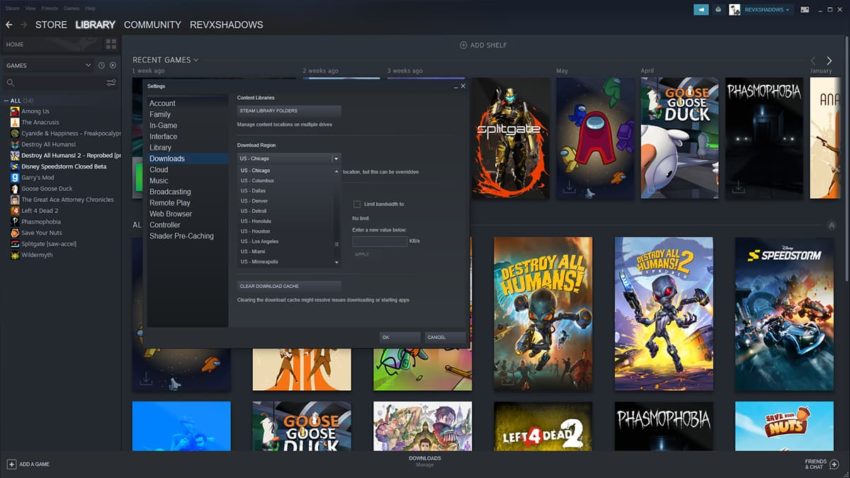Enter Big Picture mode icon

click(x=805, y=10)
